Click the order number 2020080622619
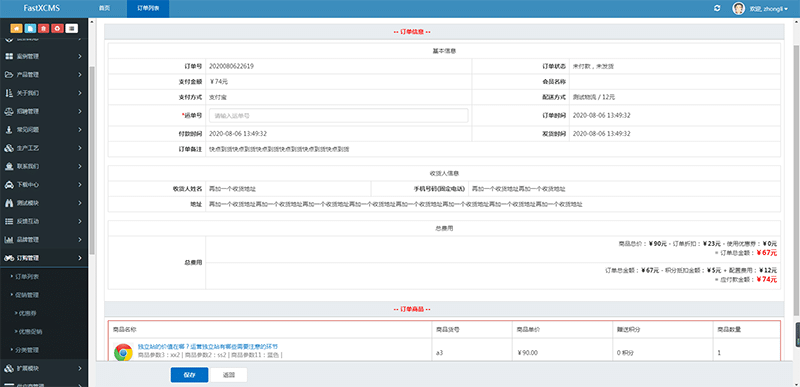The height and width of the screenshot is (387, 800). pyautogui.click(x=232, y=66)
